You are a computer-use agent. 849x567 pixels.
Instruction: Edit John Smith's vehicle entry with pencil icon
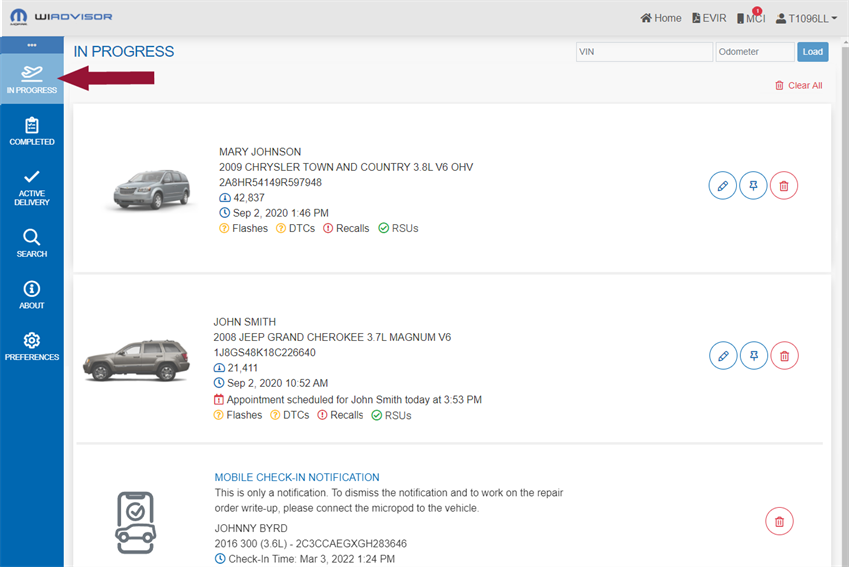click(x=723, y=356)
